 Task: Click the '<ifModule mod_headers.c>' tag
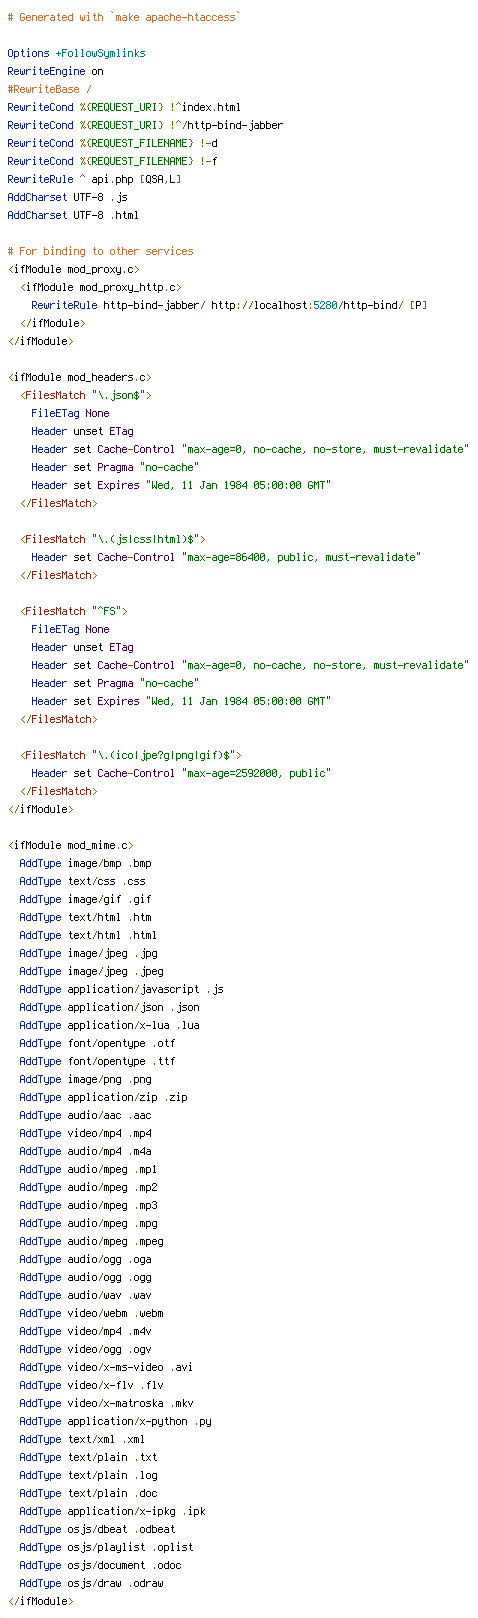79,377
